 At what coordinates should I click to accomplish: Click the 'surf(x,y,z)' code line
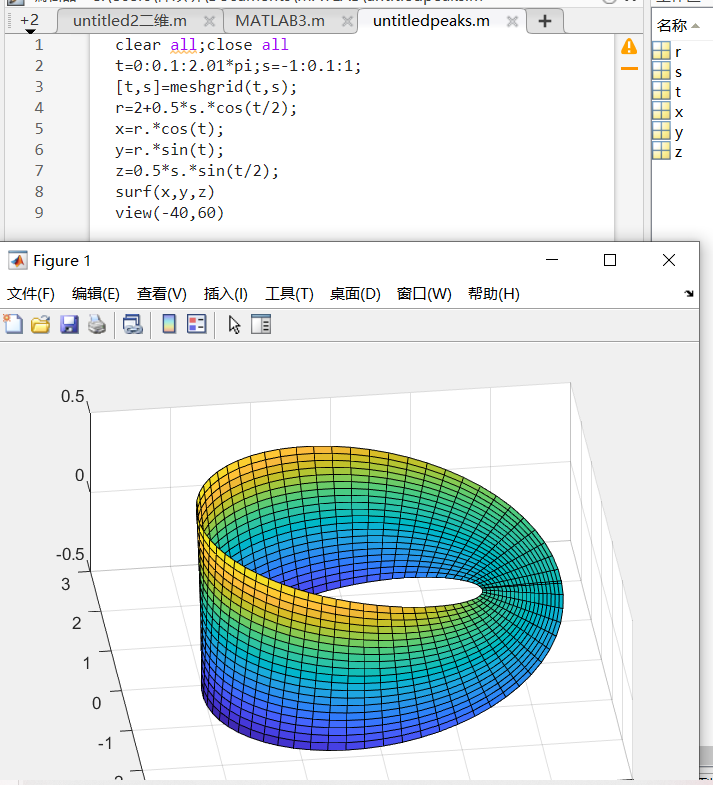click(165, 192)
